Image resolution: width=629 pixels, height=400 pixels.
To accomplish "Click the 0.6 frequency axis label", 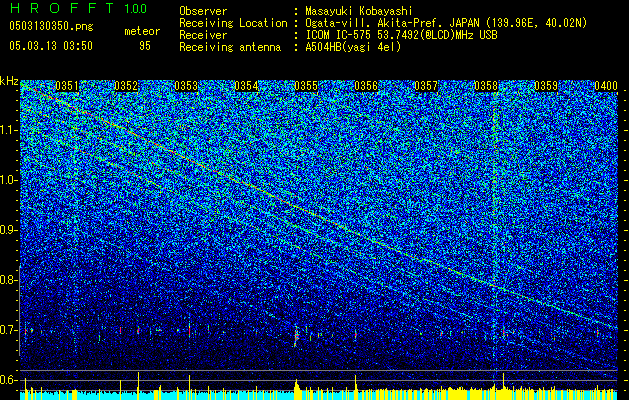I will point(9,380).
